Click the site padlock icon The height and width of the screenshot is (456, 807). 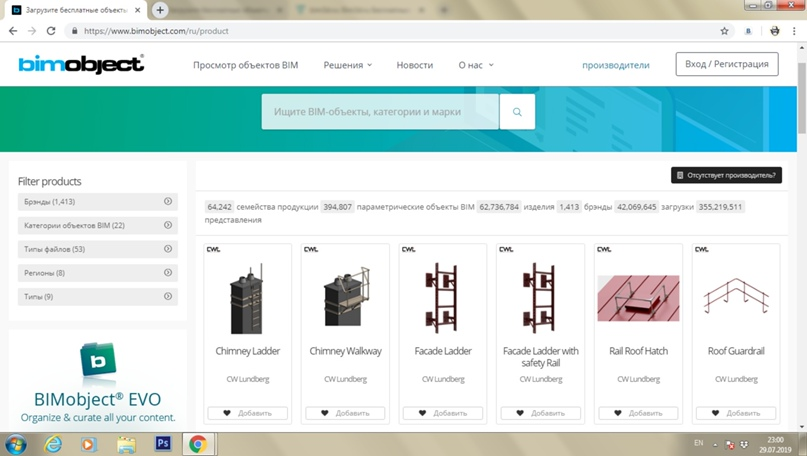pos(75,31)
